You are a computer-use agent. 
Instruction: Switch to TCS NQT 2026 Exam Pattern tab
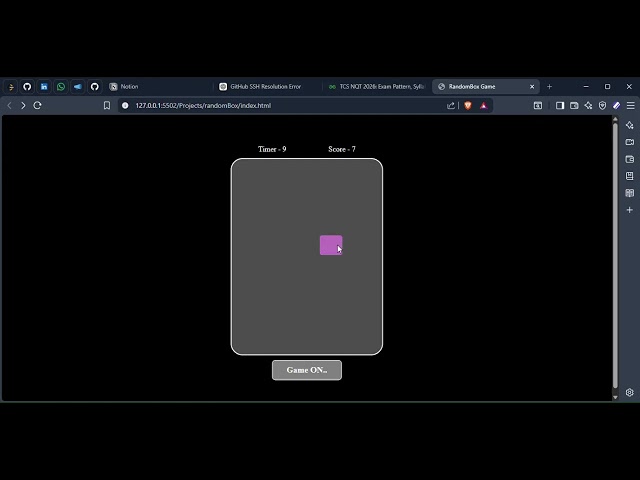point(377,87)
